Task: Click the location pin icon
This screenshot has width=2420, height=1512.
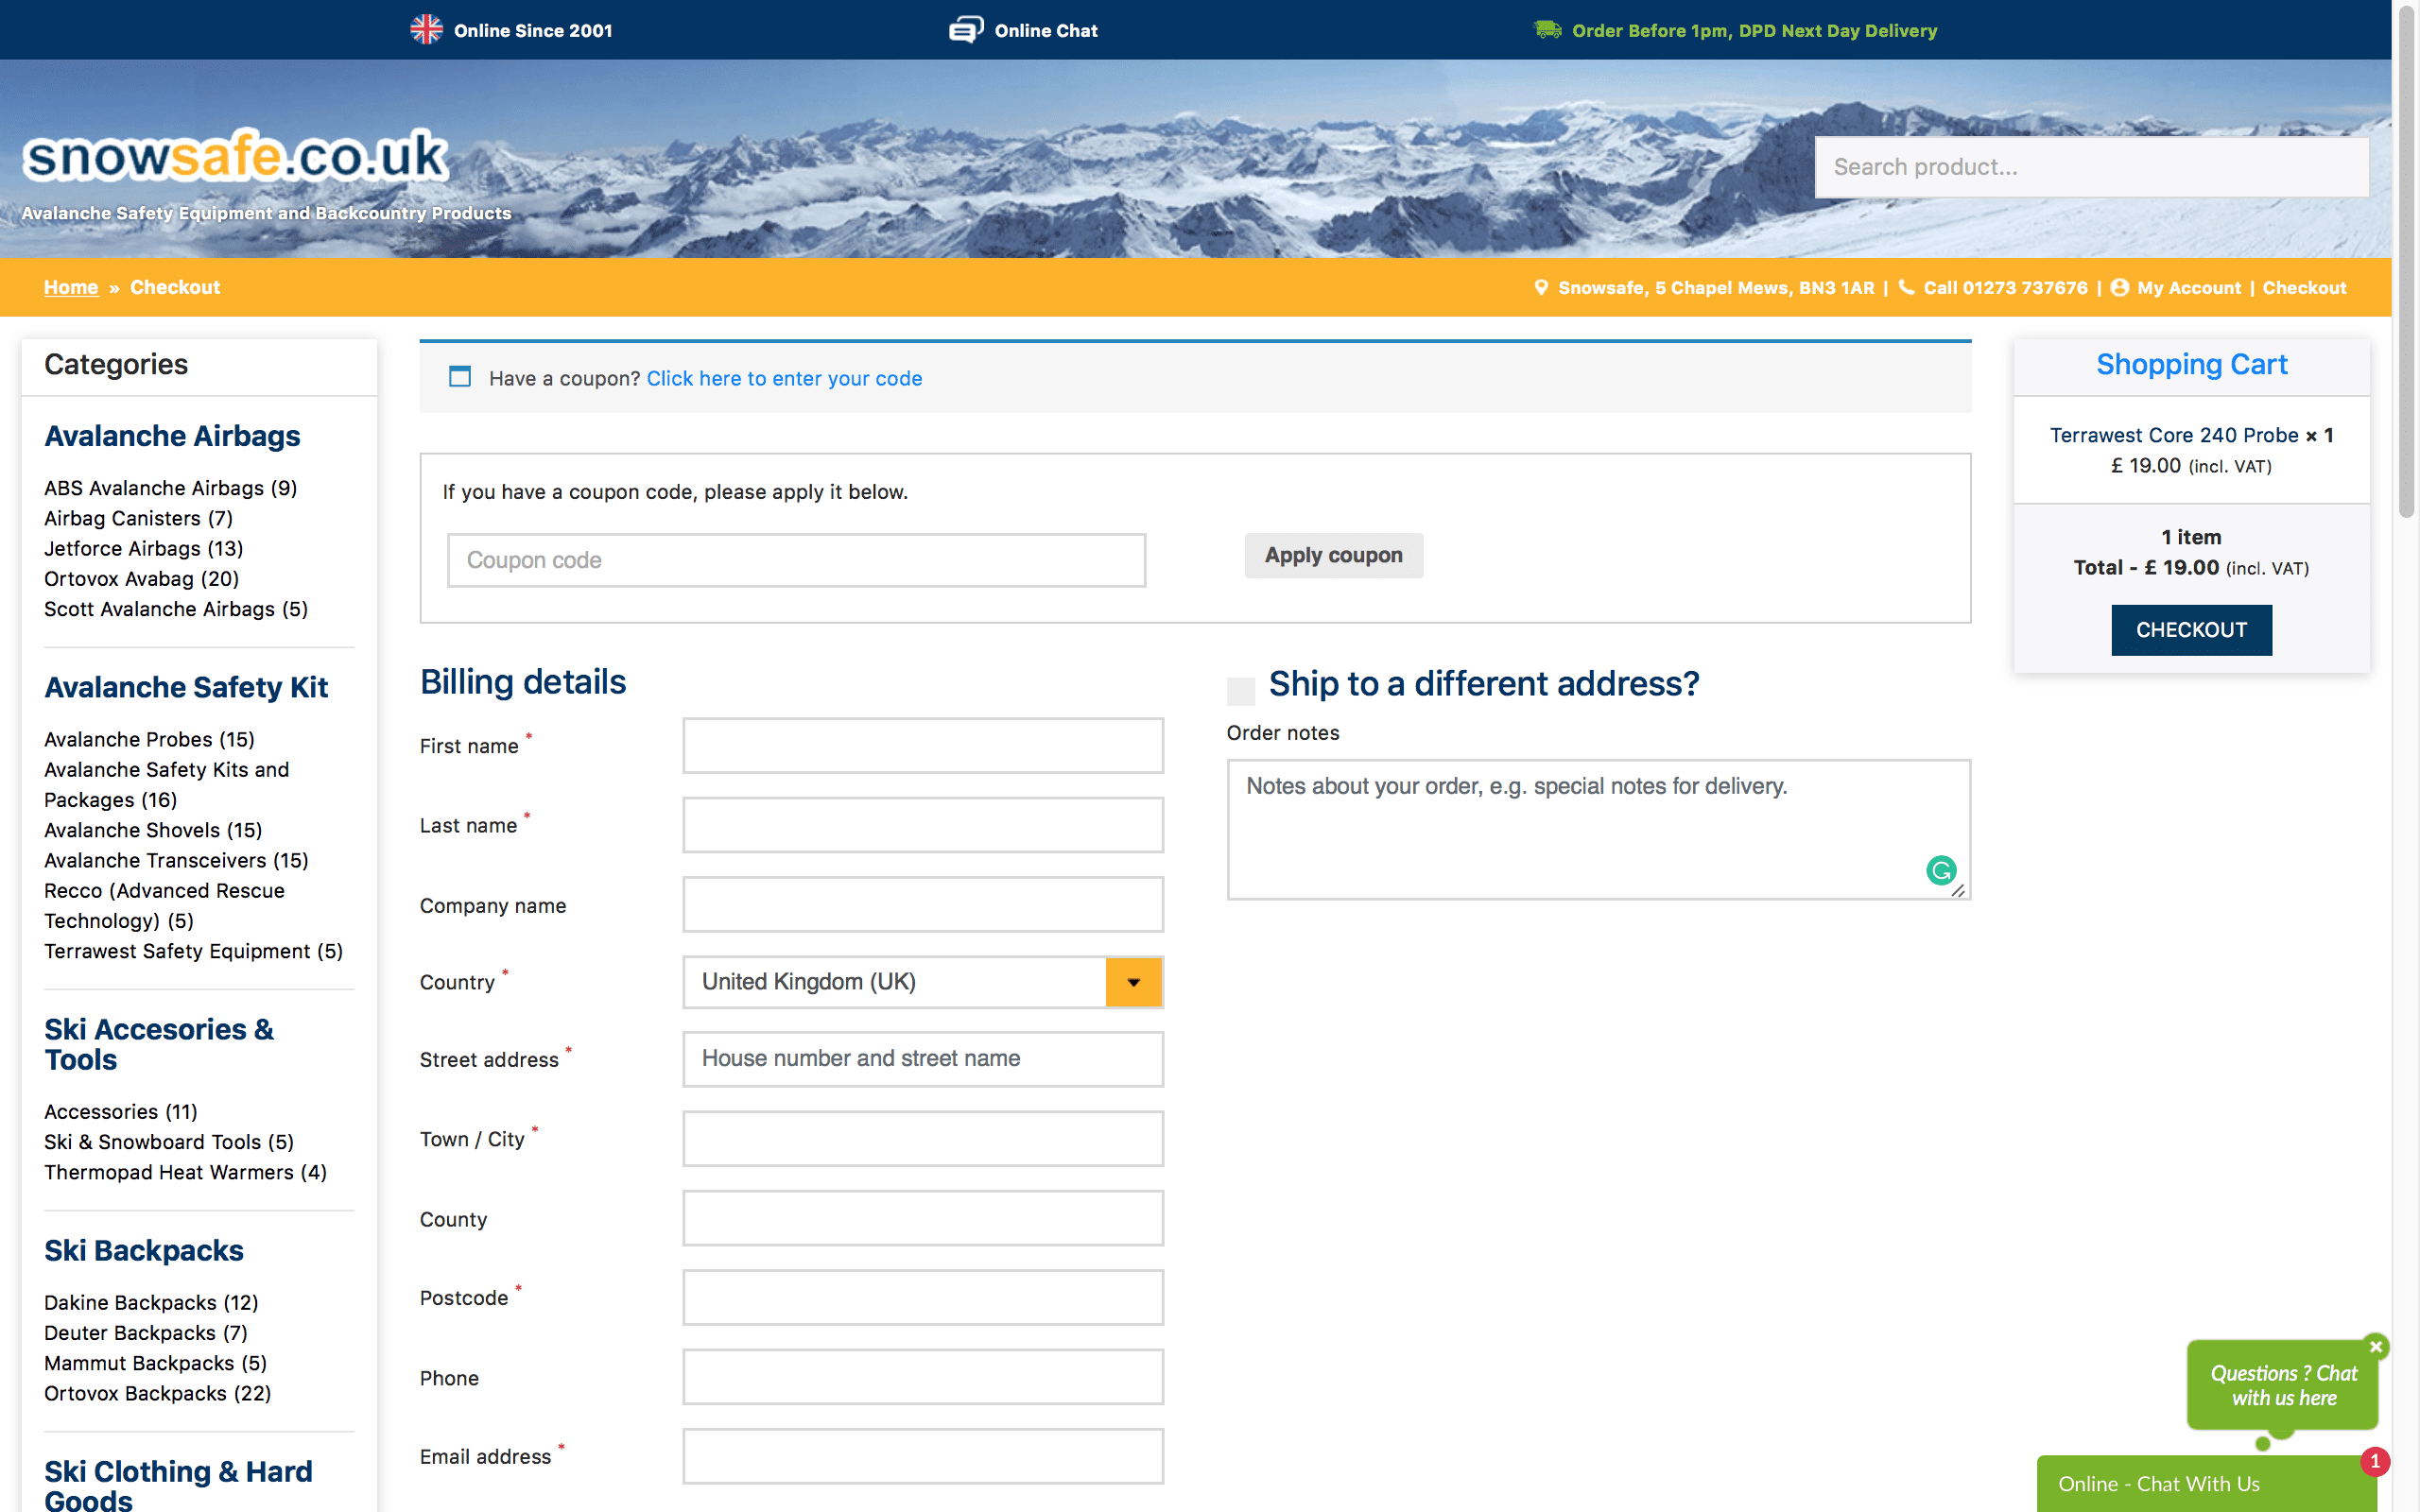Action: pyautogui.click(x=1541, y=288)
